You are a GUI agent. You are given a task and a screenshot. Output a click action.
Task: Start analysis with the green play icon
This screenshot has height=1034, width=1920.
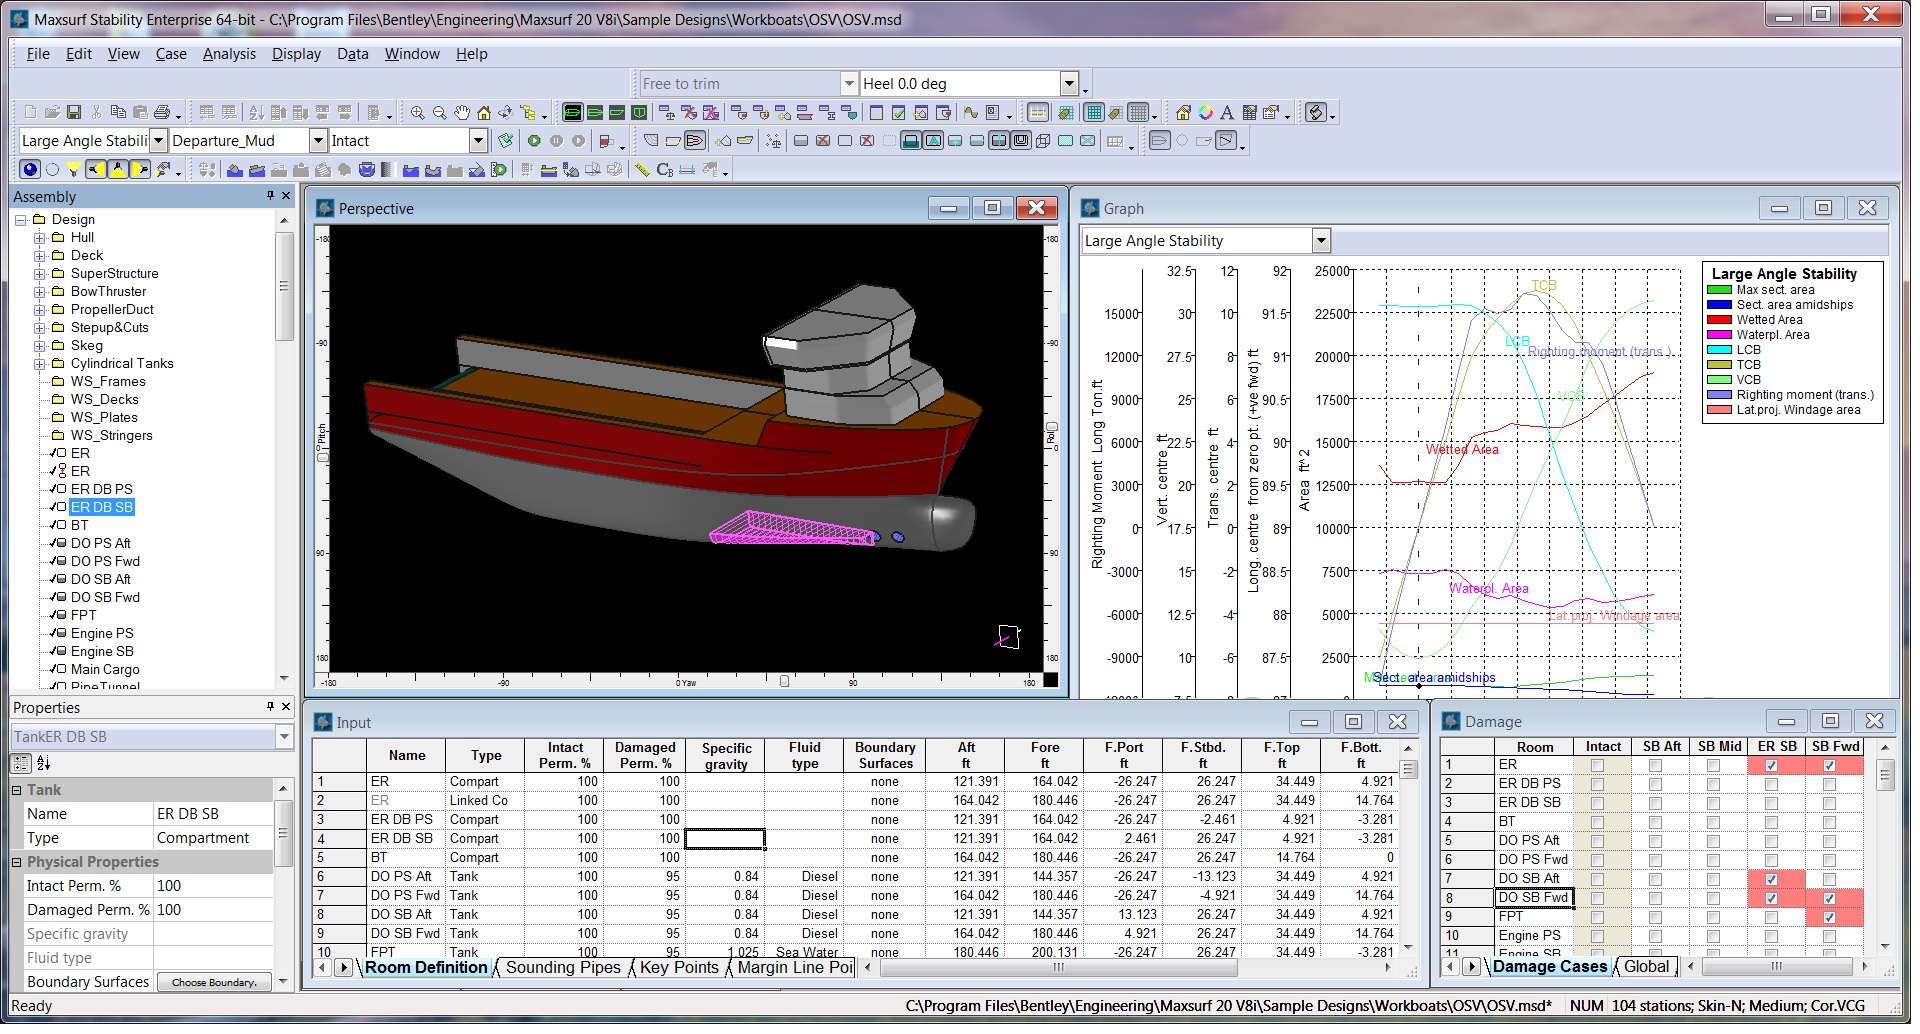point(534,141)
